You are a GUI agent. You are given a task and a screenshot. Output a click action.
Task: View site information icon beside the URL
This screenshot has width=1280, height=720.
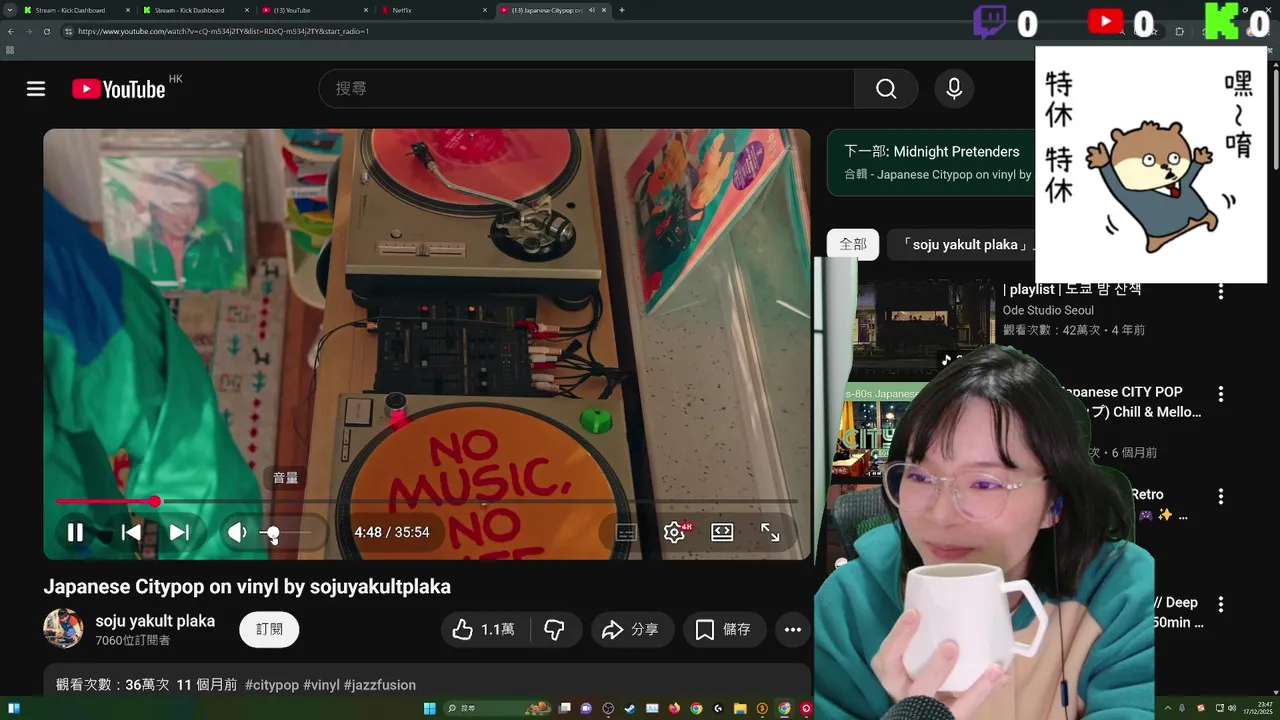[x=68, y=31]
